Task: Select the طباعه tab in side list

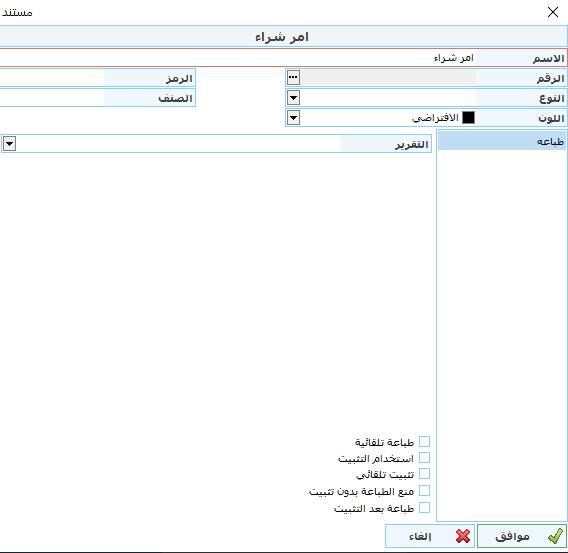Action: pyautogui.click(x=502, y=142)
